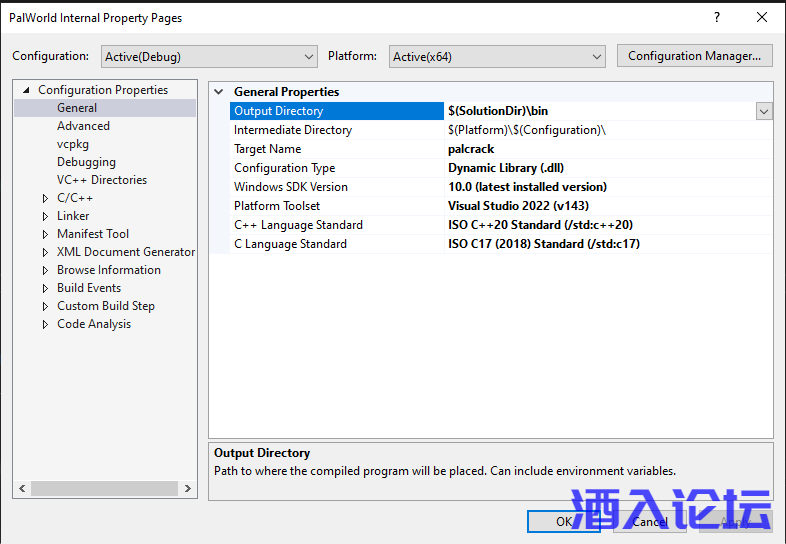Open the Output Directory value dropdown arrow
The image size is (786, 544).
[764, 112]
